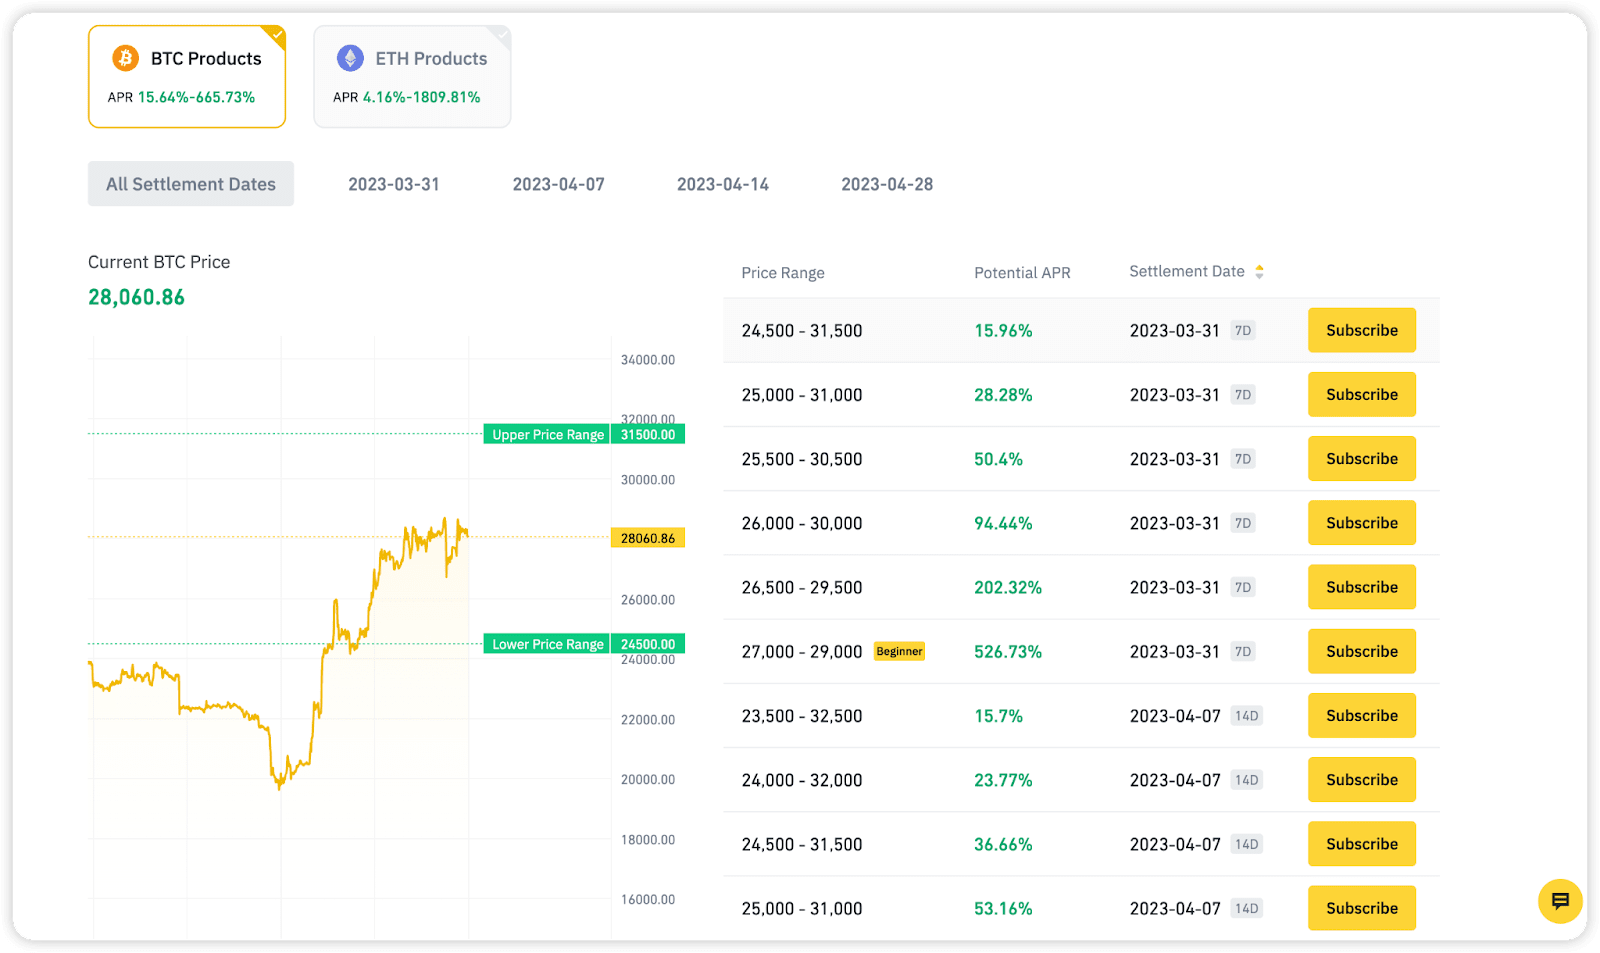The width and height of the screenshot is (1600, 953).
Task: Subscribe to 23,500 - 32,500 range product
Action: 1361,716
